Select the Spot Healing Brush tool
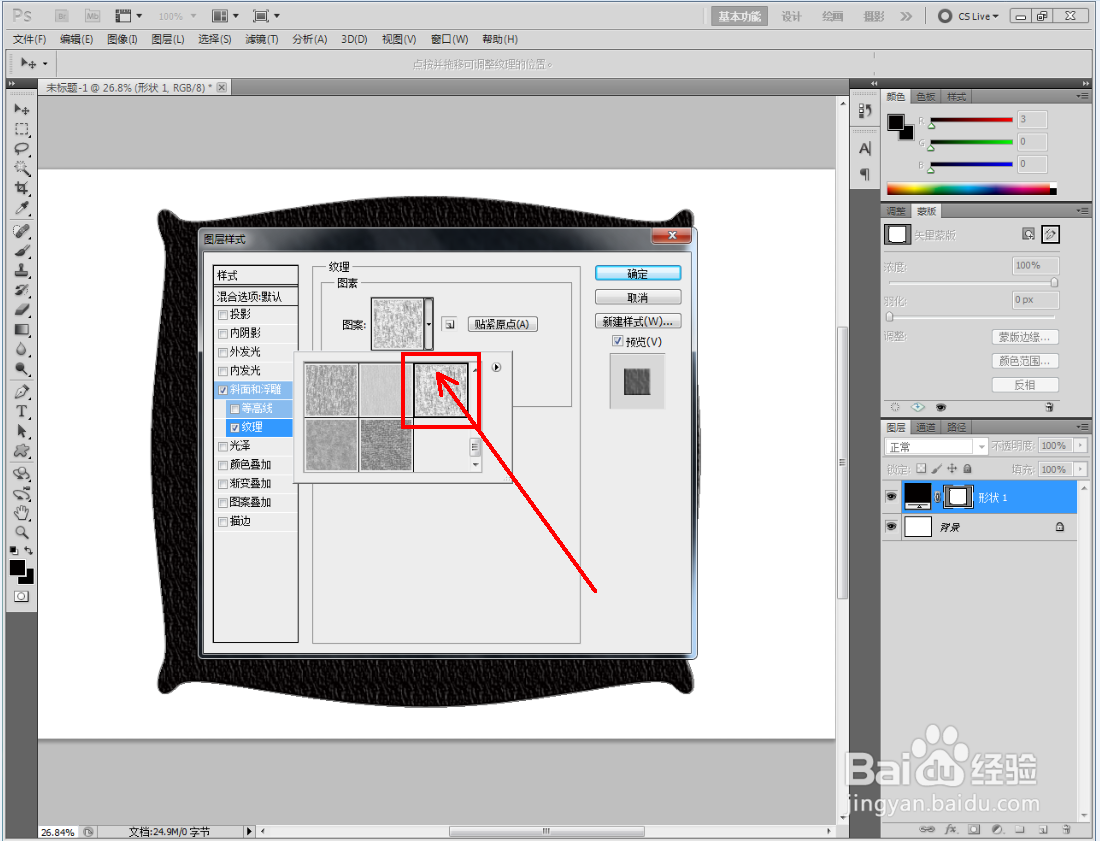The width and height of the screenshot is (1100, 841). pyautogui.click(x=22, y=231)
